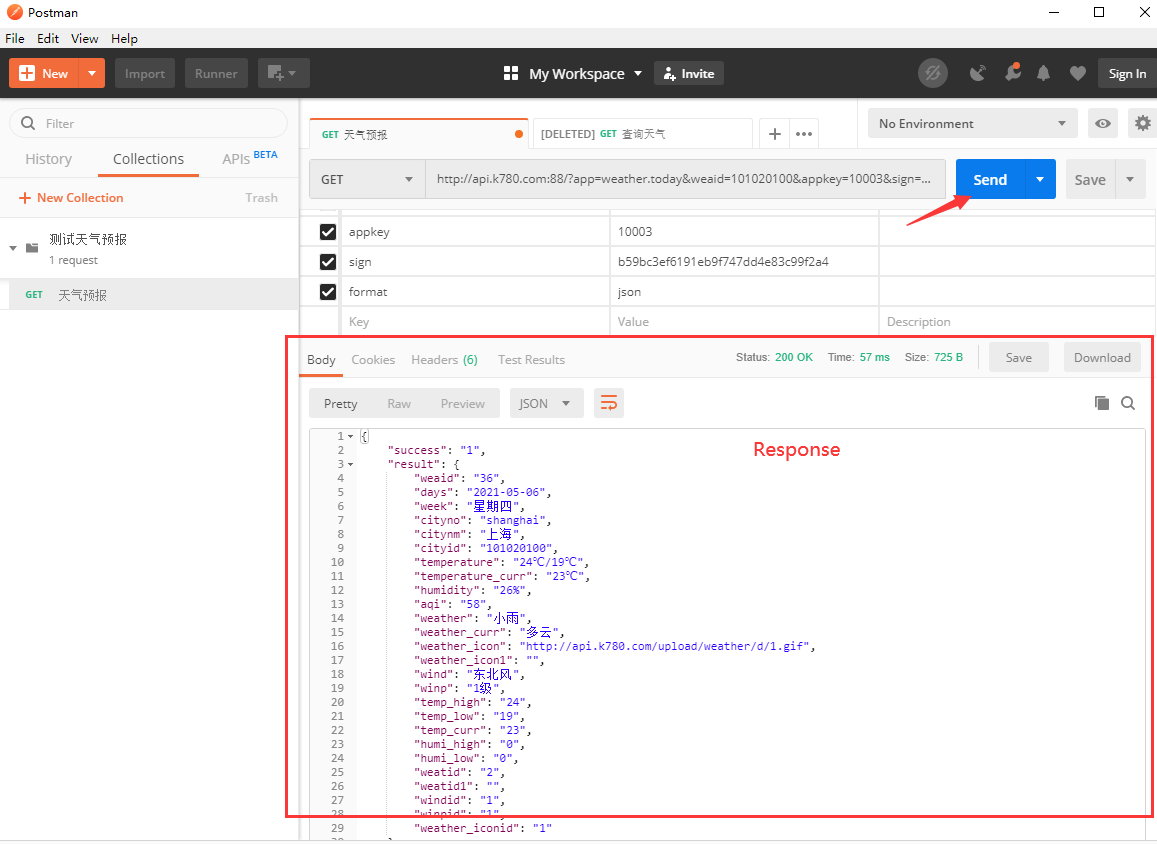1157x844 pixels.
Task: Switch to the APIs beta tab
Action: [x=249, y=158]
